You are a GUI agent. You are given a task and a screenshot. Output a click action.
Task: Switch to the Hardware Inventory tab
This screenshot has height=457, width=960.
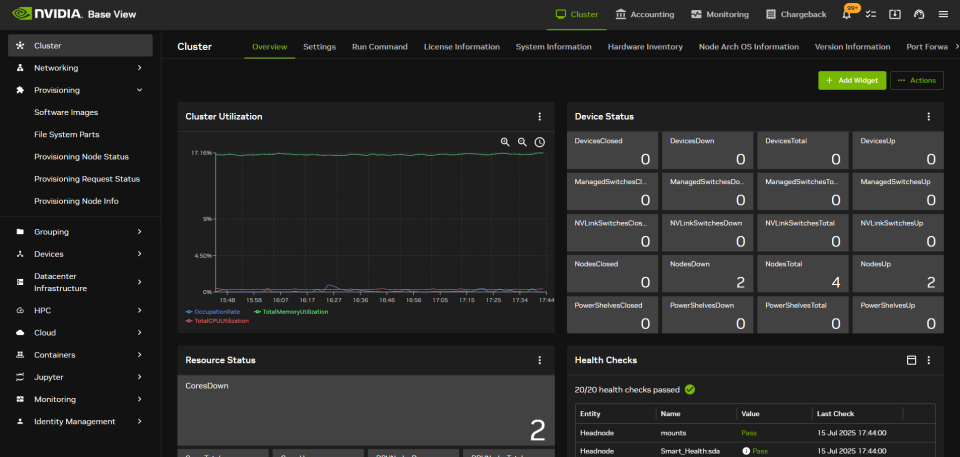(x=645, y=47)
